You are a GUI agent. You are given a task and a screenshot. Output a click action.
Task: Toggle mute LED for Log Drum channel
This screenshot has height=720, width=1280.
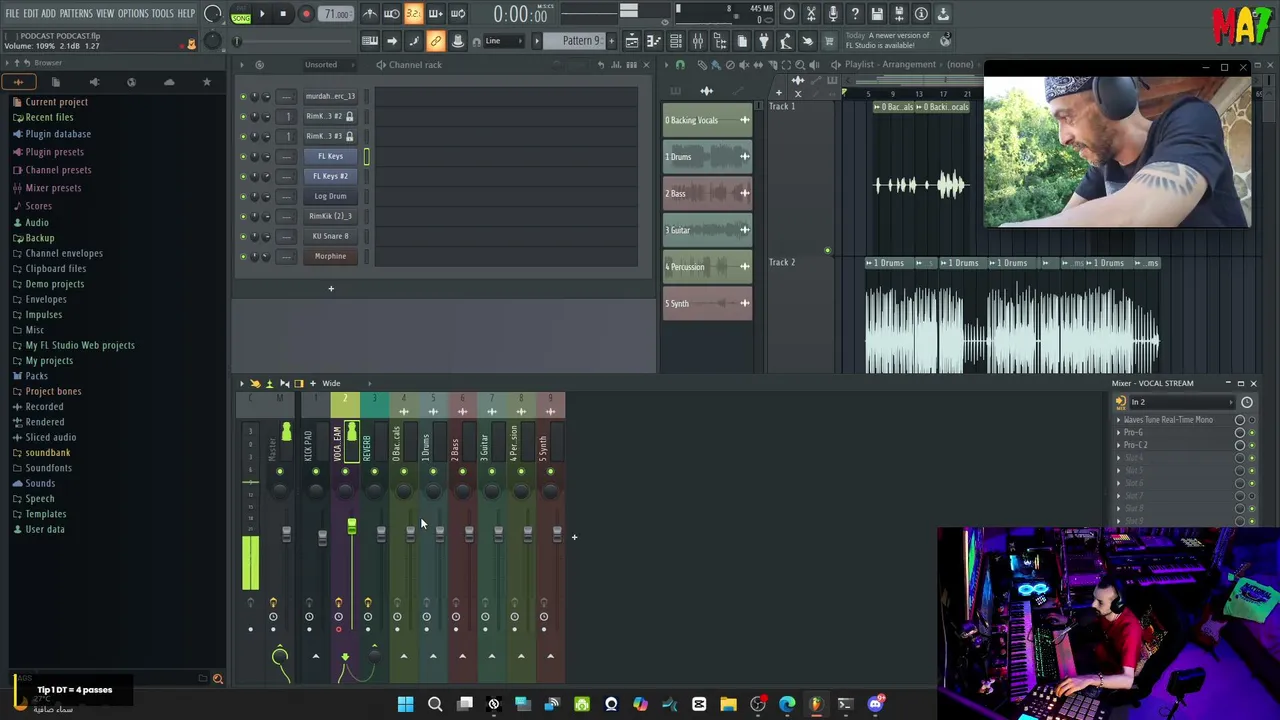242,196
